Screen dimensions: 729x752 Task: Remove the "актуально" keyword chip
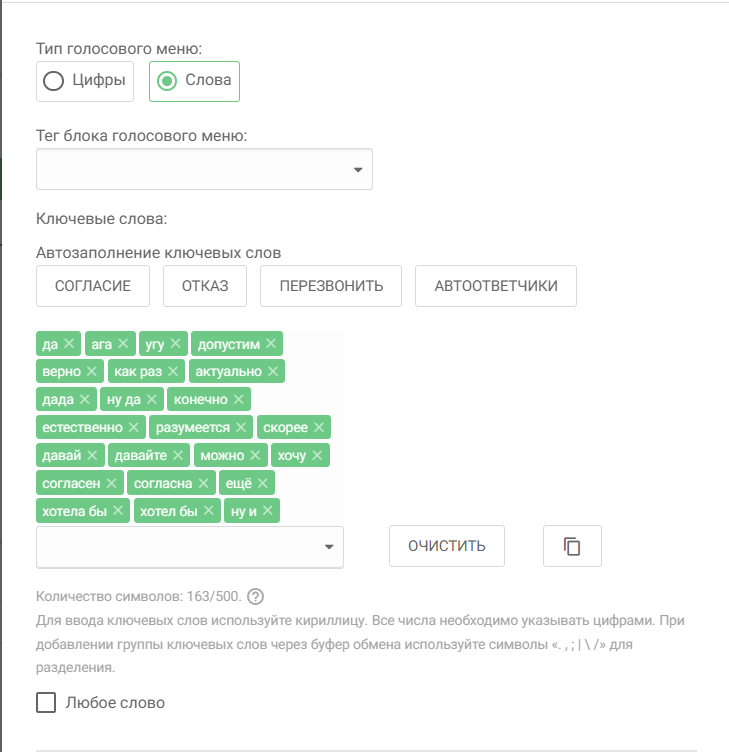[x=273, y=372]
